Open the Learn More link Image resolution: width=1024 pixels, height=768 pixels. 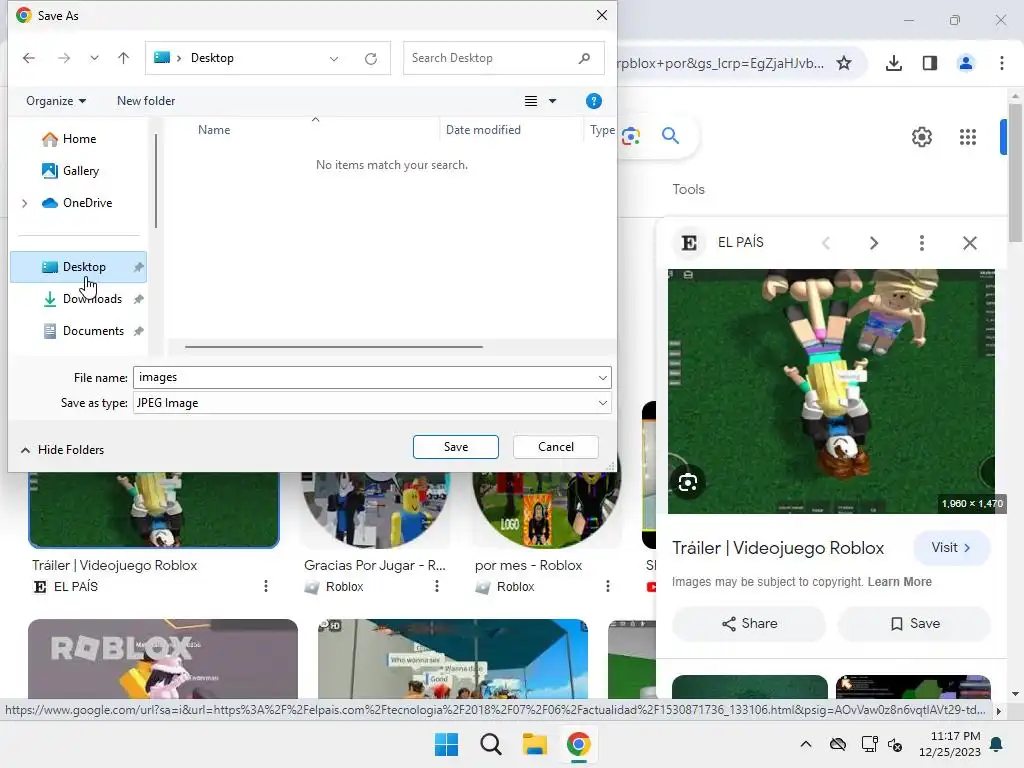pos(899,582)
